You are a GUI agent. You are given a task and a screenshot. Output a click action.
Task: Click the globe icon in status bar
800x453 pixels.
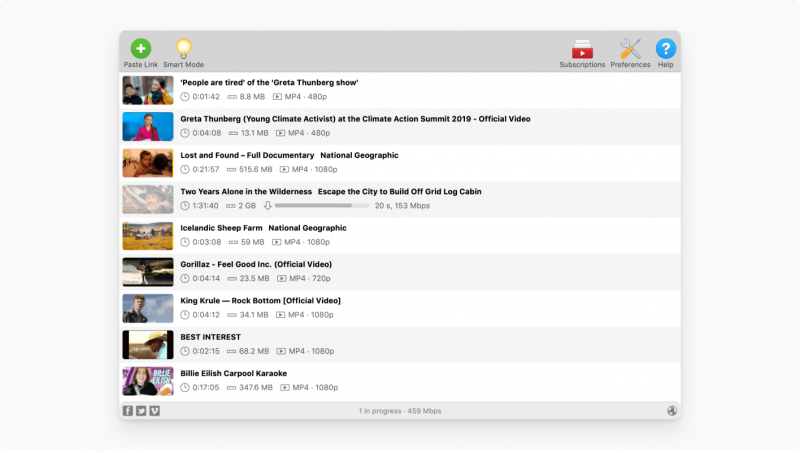(672, 411)
